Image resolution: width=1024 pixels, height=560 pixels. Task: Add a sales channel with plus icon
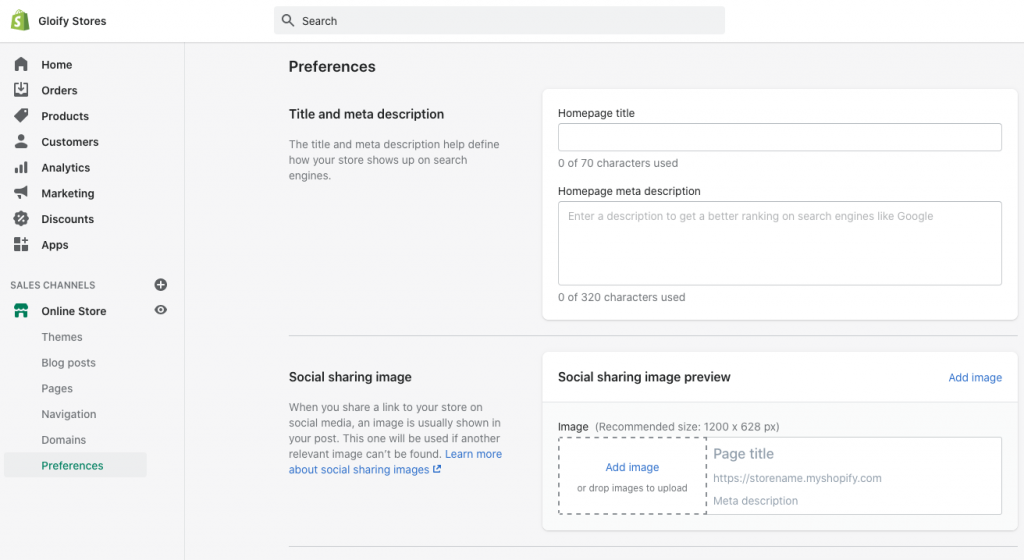pos(161,285)
